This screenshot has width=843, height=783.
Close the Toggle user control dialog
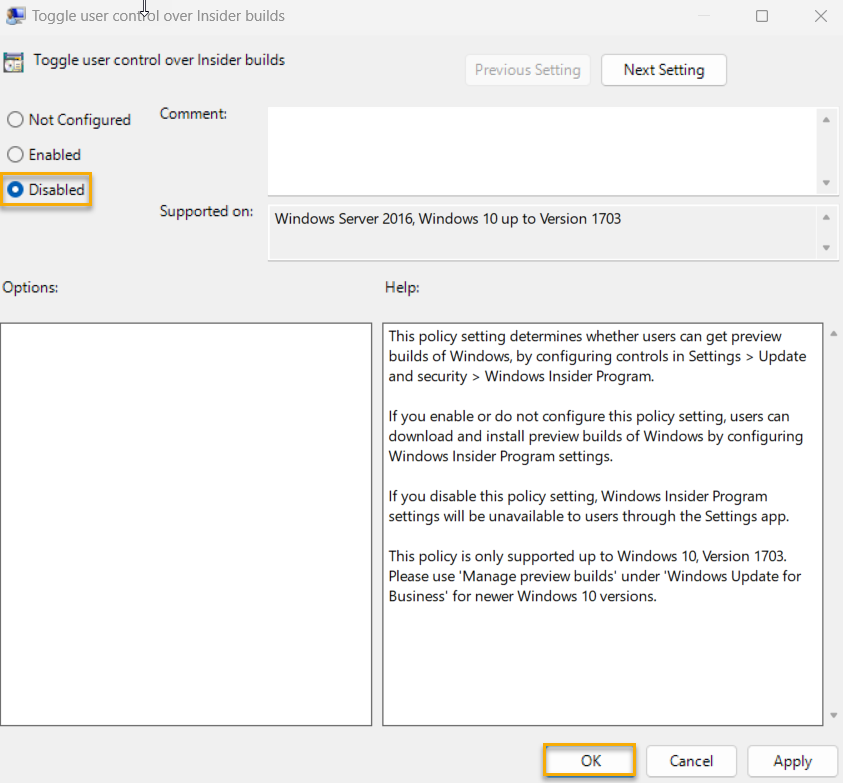pos(820,15)
